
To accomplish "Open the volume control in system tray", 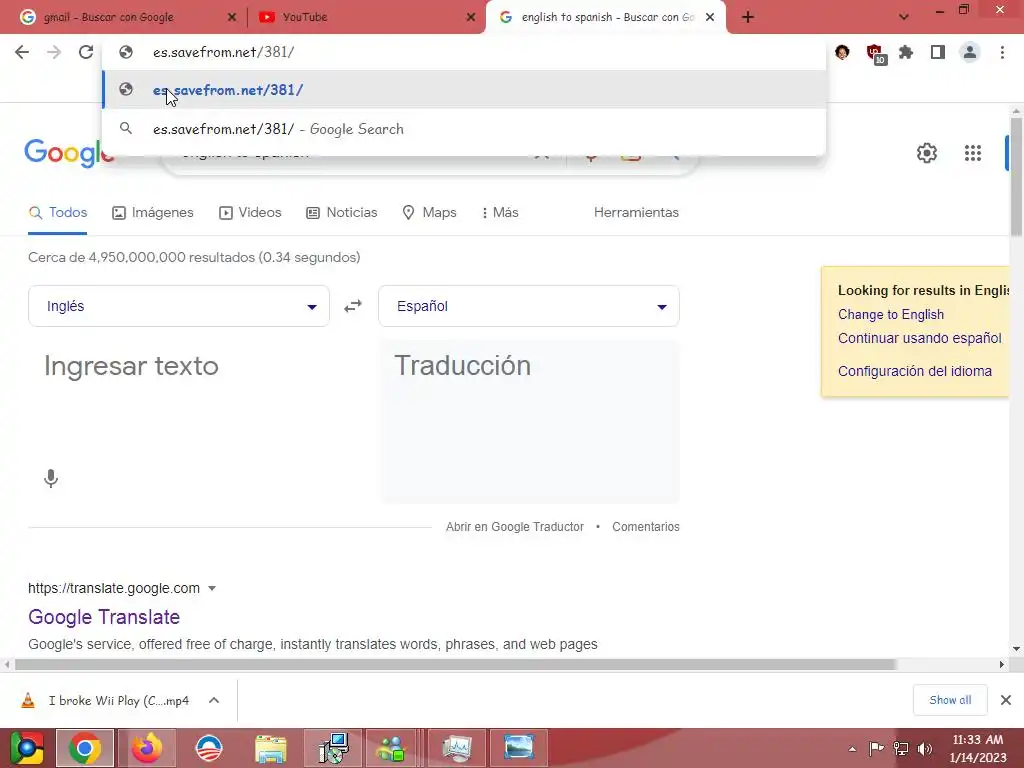I will tap(924, 748).
